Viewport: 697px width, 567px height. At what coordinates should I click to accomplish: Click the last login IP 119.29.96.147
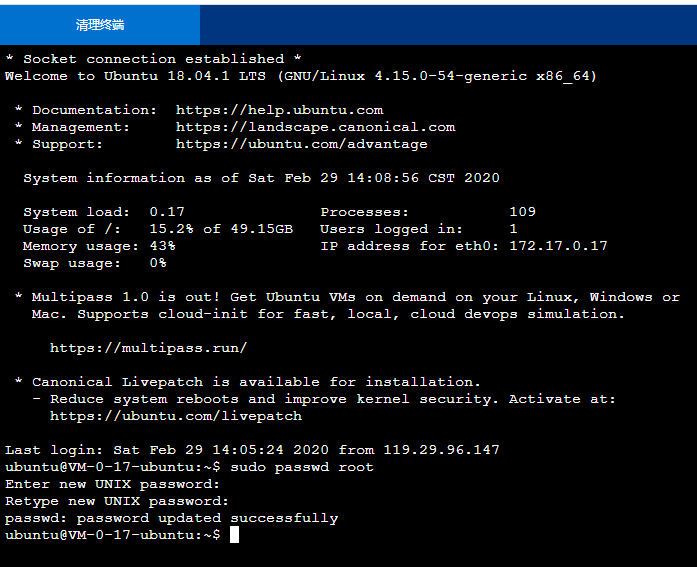click(441, 450)
